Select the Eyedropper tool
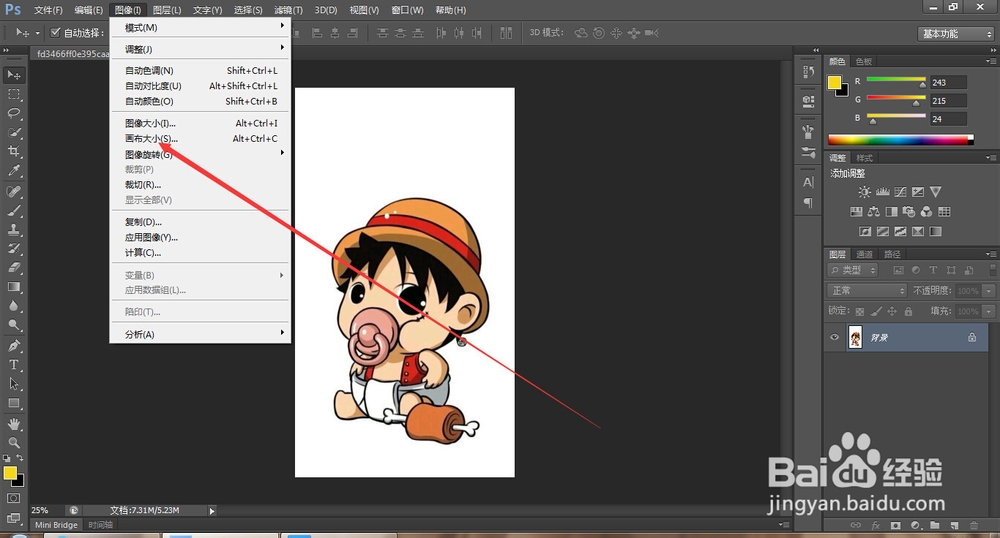Screen dimensions: 1000x538 (13, 171)
